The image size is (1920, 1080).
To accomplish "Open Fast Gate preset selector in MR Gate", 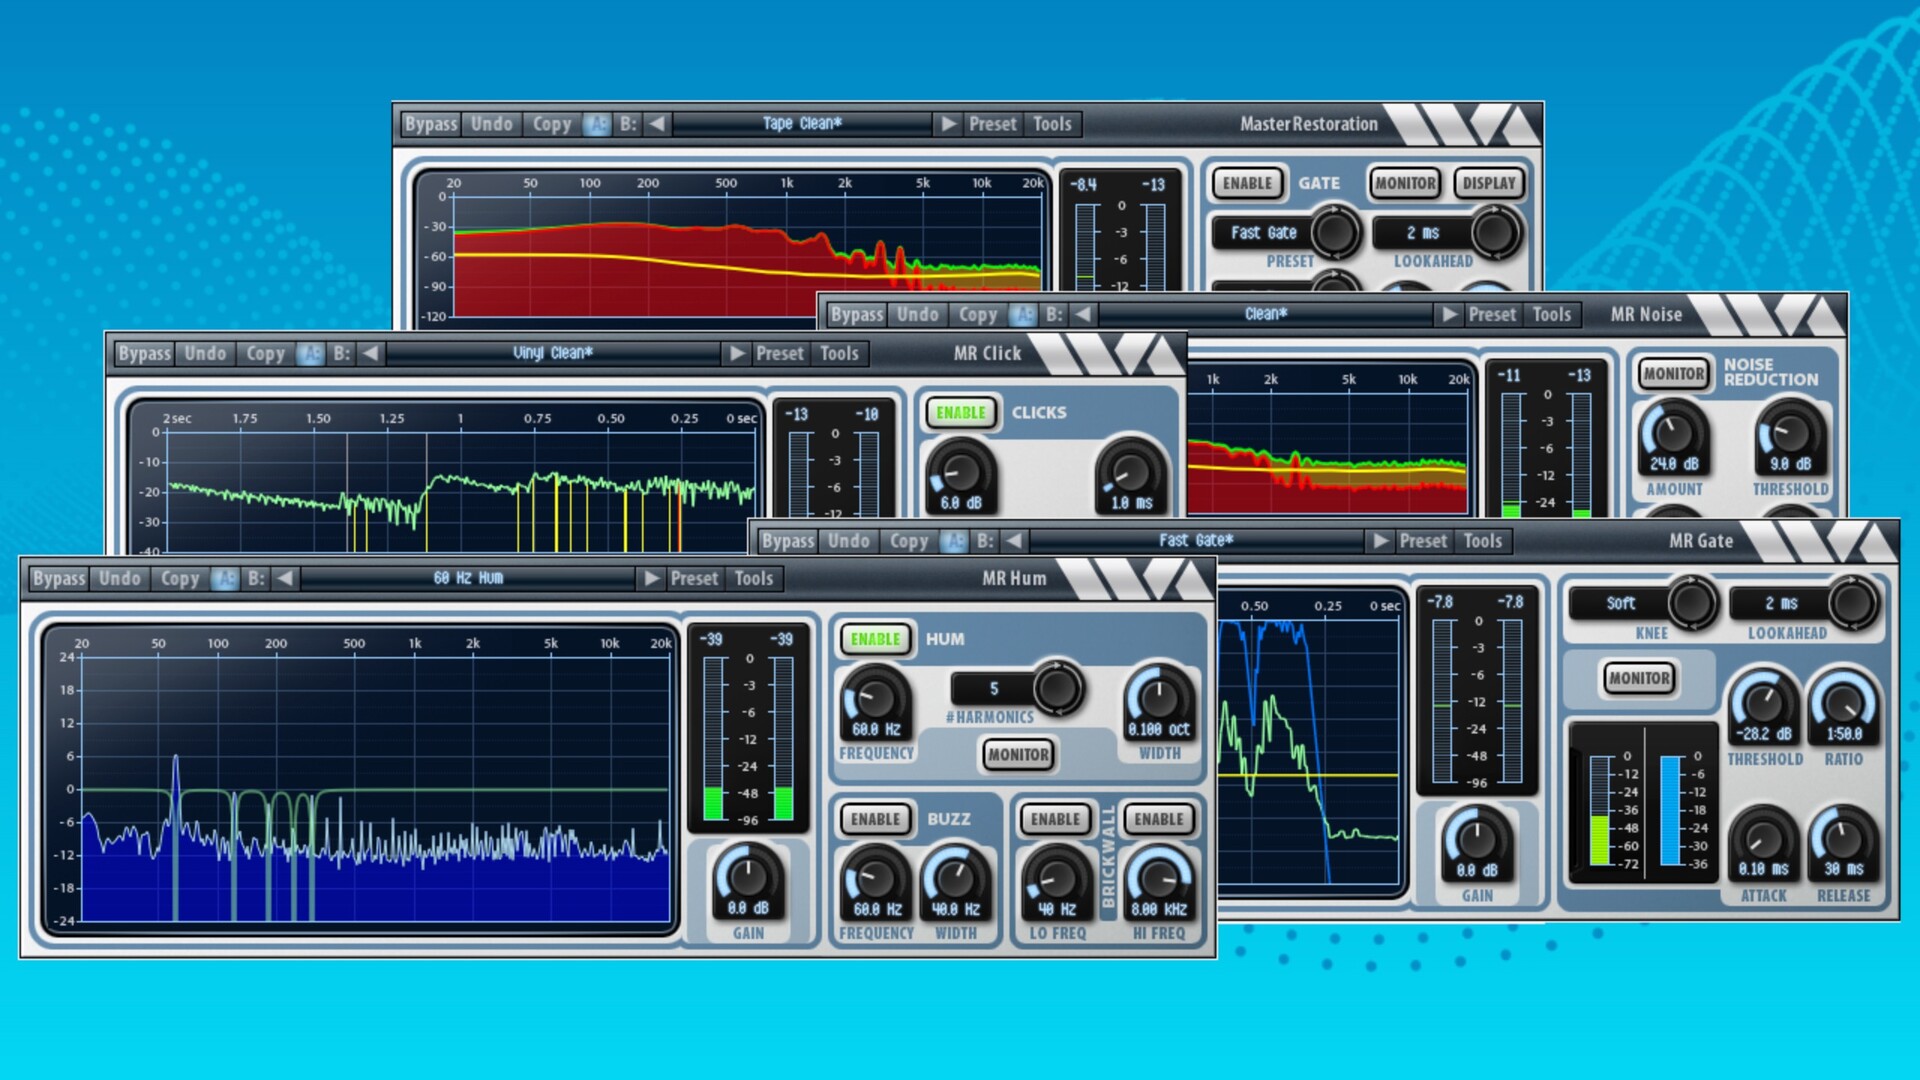I will point(1196,541).
